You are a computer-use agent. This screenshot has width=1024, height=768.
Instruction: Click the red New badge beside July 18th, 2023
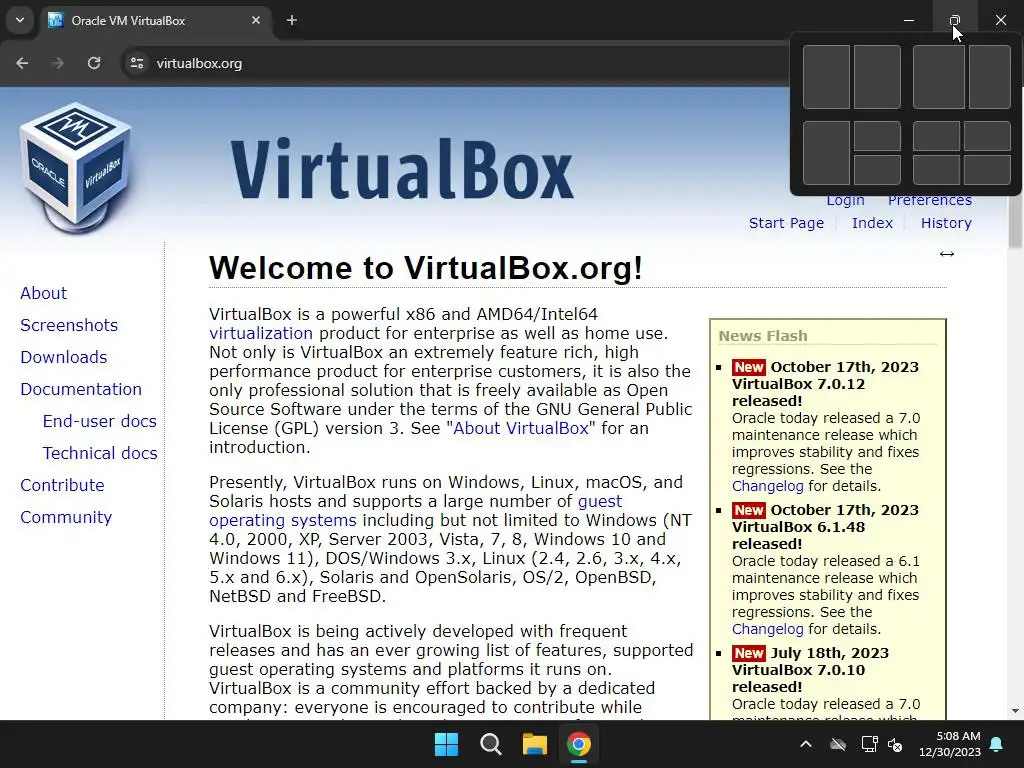coord(748,653)
